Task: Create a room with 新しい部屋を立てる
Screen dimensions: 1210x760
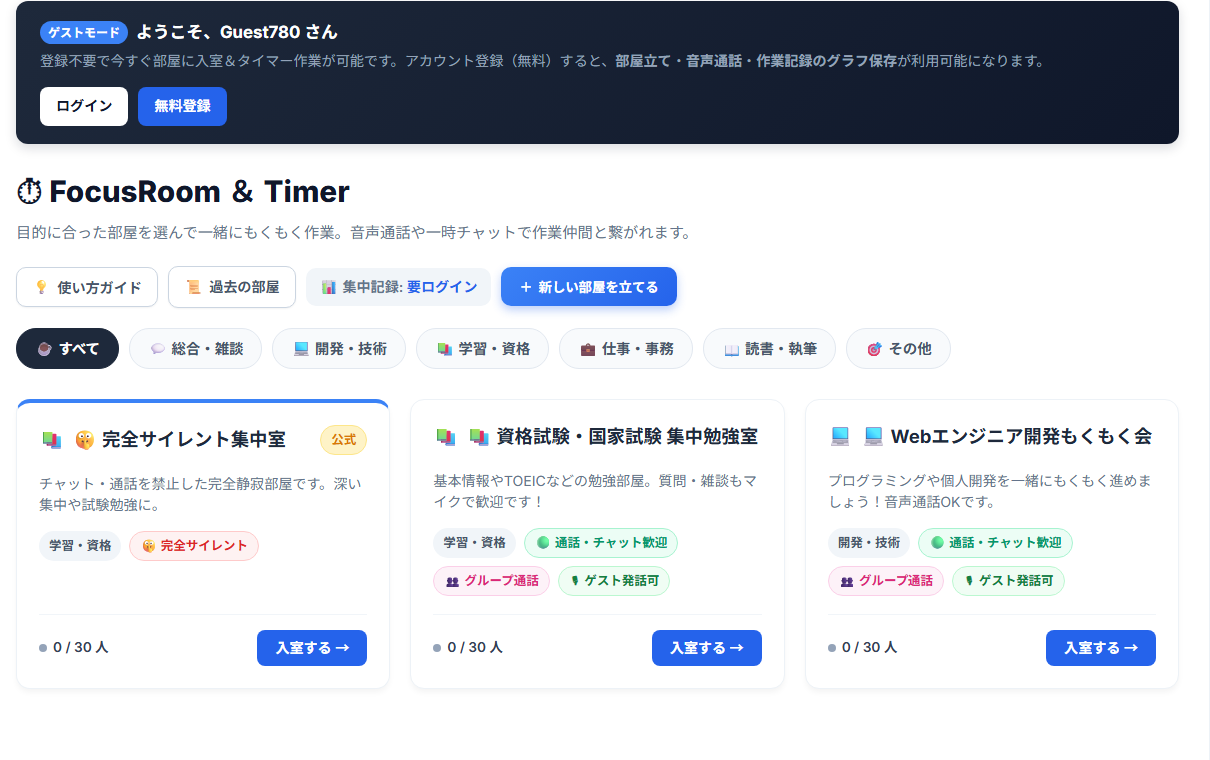Action: [x=589, y=287]
